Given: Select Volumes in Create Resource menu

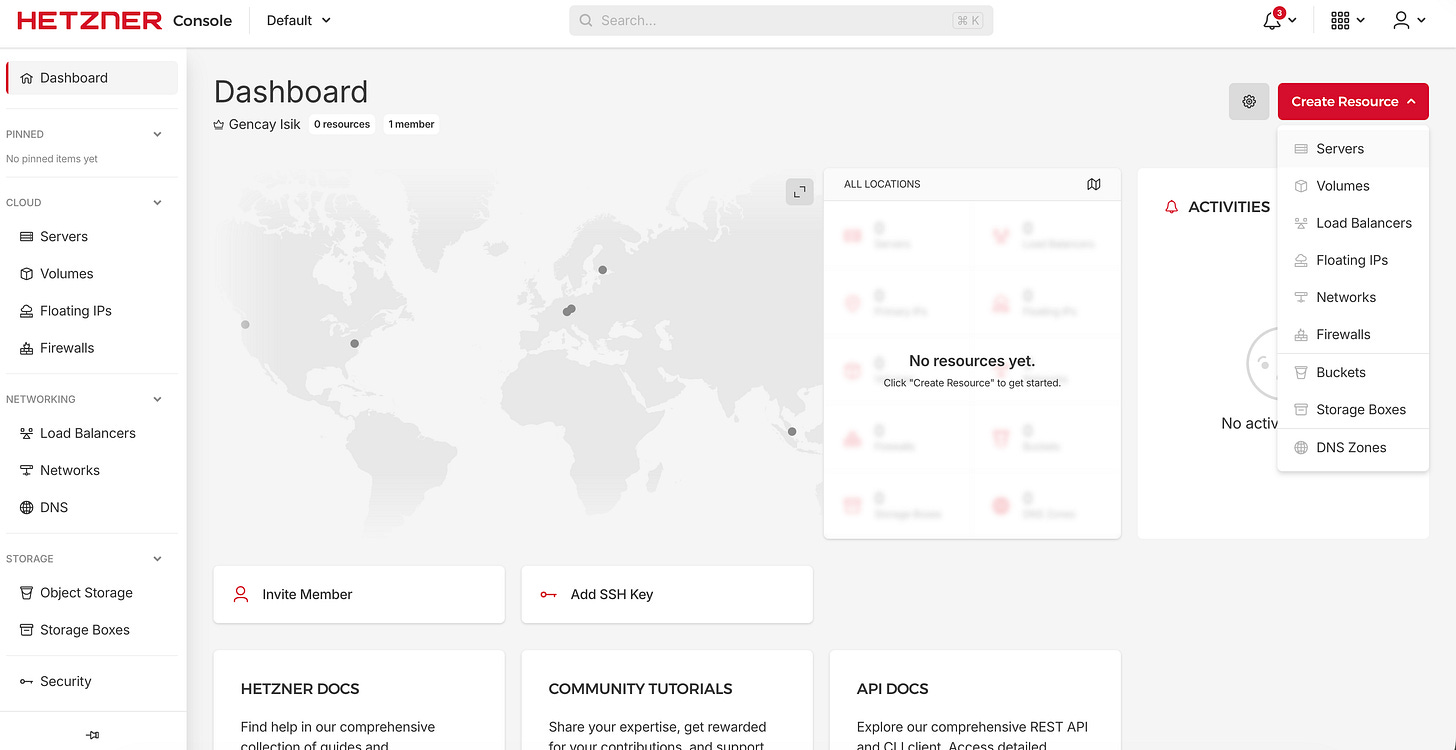Looking at the screenshot, I should click(x=1353, y=186).
